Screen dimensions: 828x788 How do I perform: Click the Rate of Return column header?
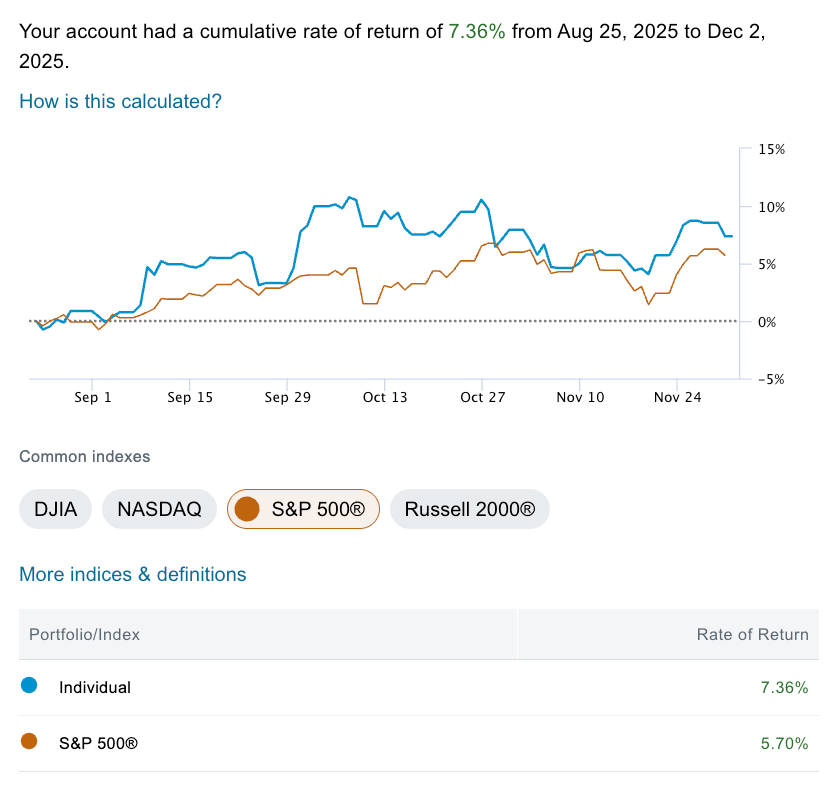(x=752, y=634)
